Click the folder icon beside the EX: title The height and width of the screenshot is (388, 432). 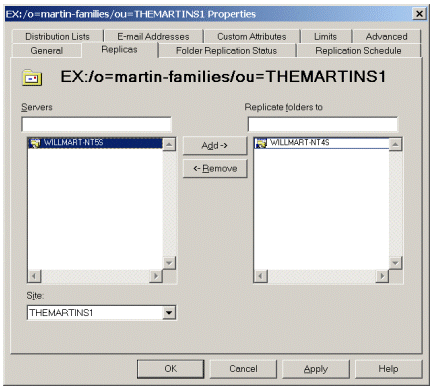coord(32,78)
